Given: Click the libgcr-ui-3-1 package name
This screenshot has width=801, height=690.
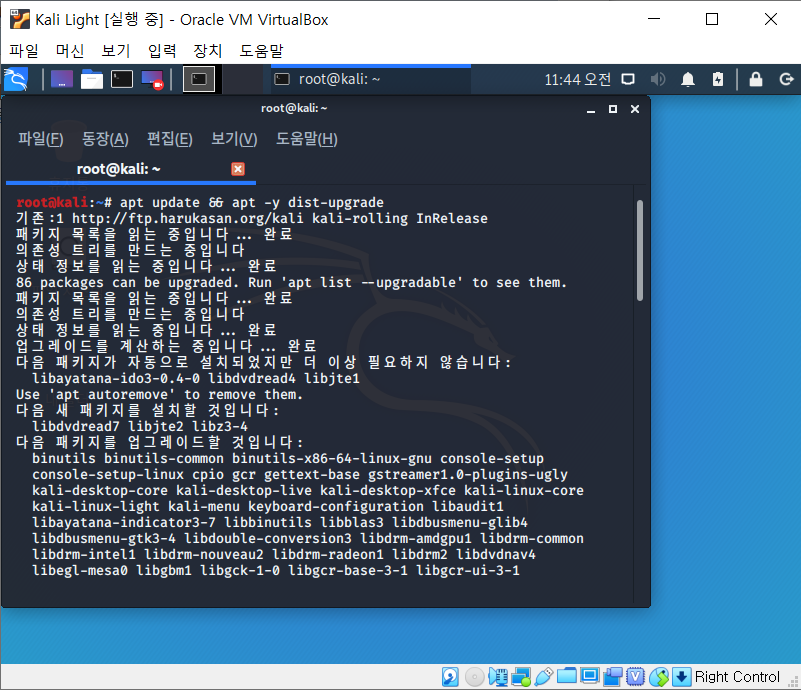Looking at the screenshot, I should pos(468,570).
